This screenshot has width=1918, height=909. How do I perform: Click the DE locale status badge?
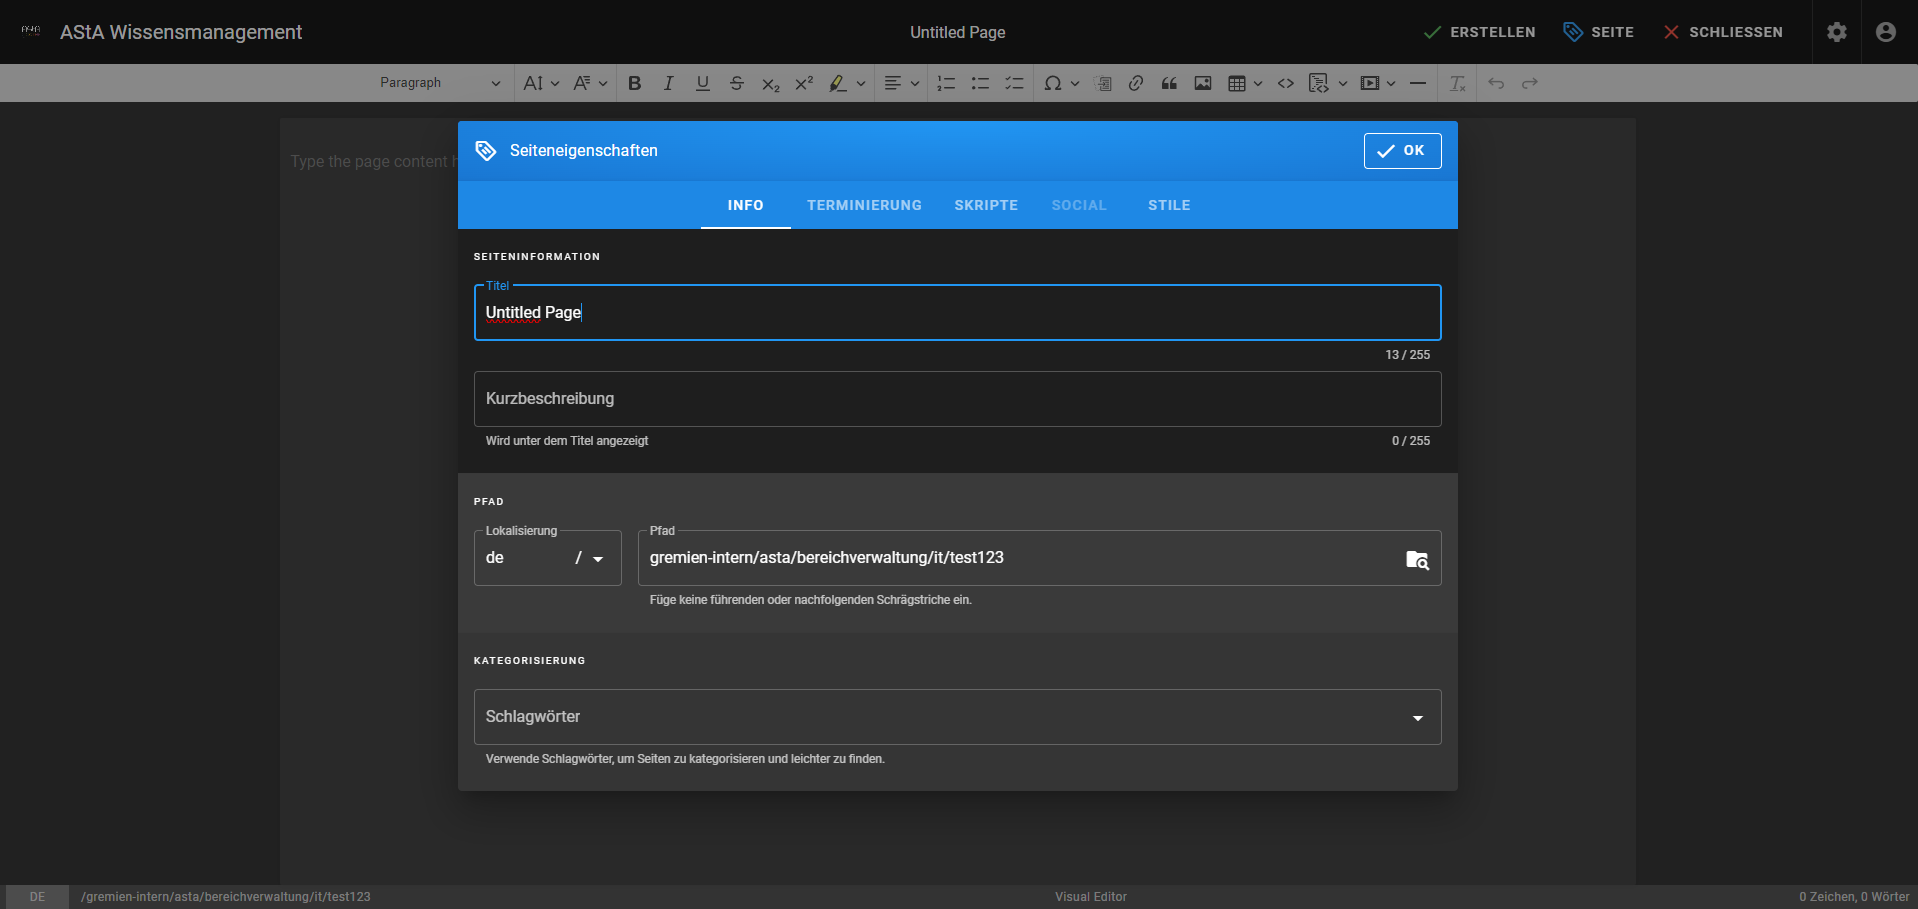tap(37, 897)
